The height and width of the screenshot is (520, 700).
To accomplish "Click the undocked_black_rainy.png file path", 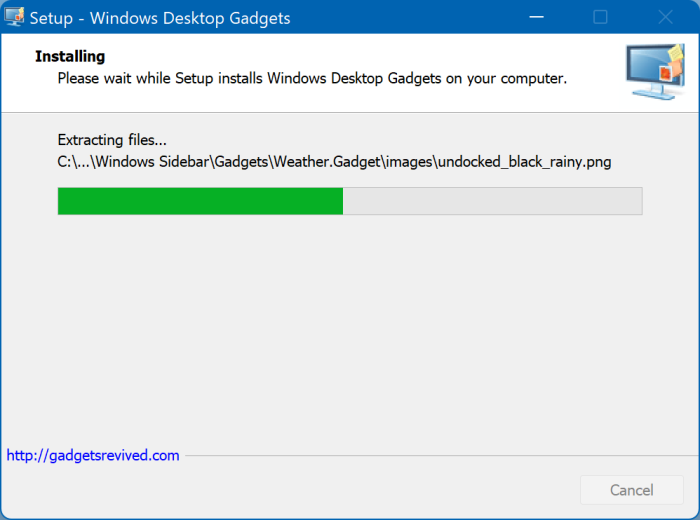I will pyautogui.click(x=334, y=162).
